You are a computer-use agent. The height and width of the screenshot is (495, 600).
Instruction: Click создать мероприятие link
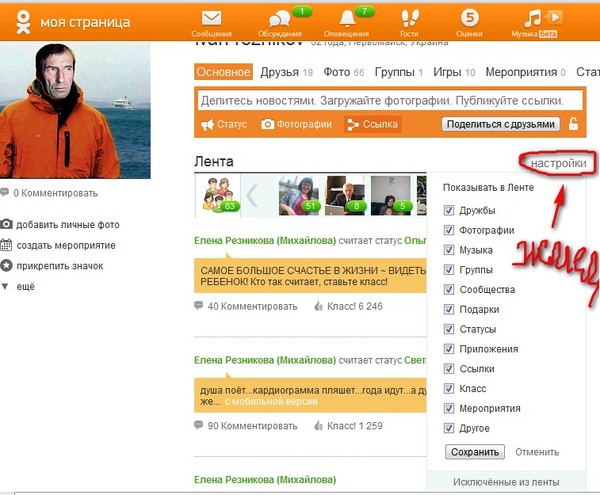tap(66, 245)
